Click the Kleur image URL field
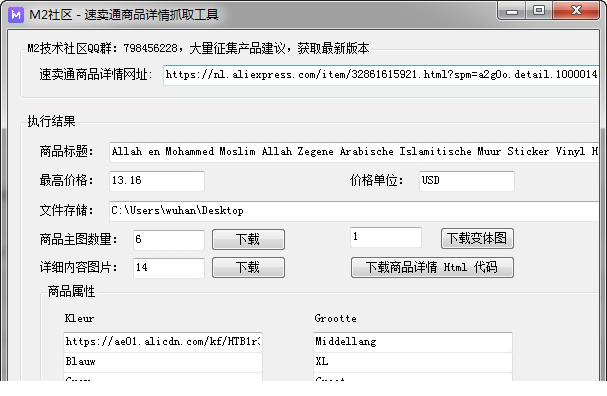 pos(163,342)
